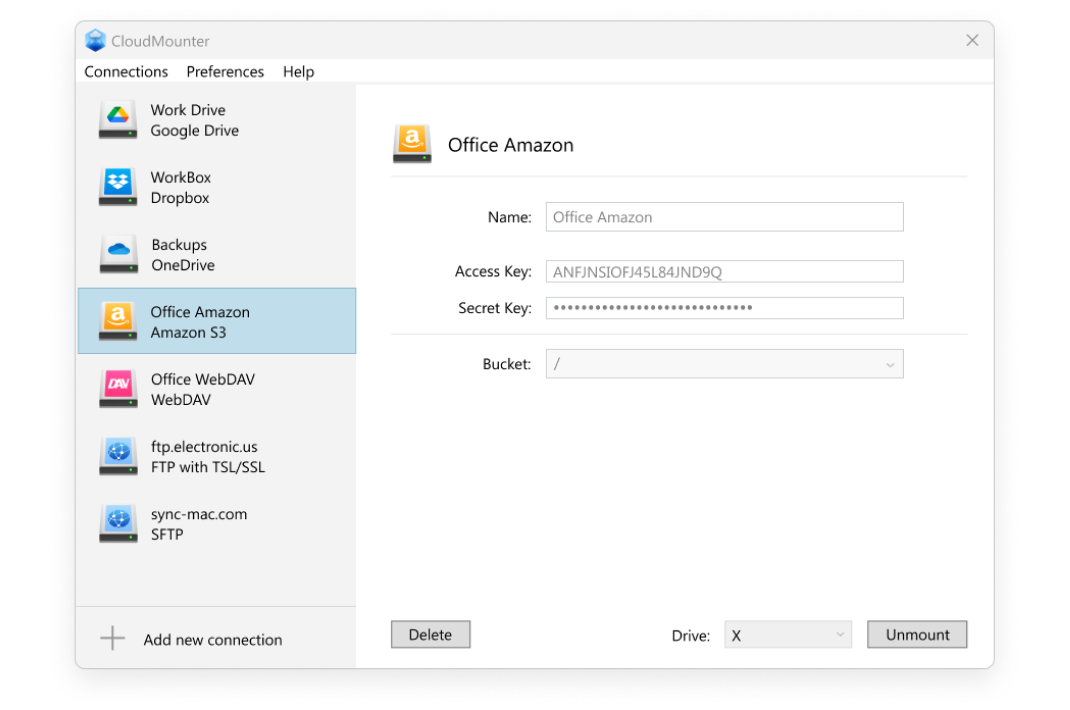Unmount the Office Amazon drive
The height and width of the screenshot is (710, 1070).
916,634
